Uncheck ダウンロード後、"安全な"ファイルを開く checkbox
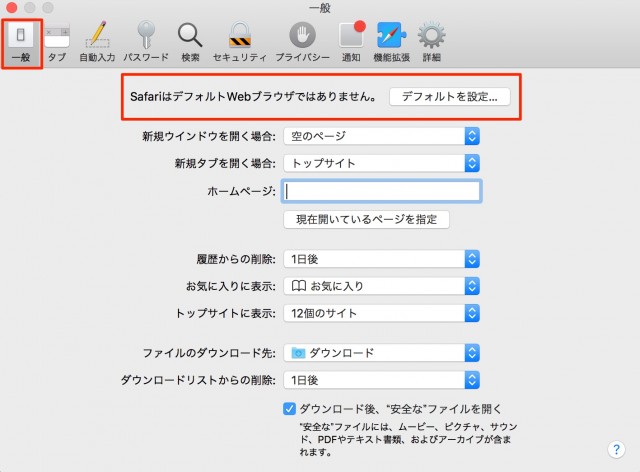This screenshot has width=640, height=472. (x=289, y=409)
